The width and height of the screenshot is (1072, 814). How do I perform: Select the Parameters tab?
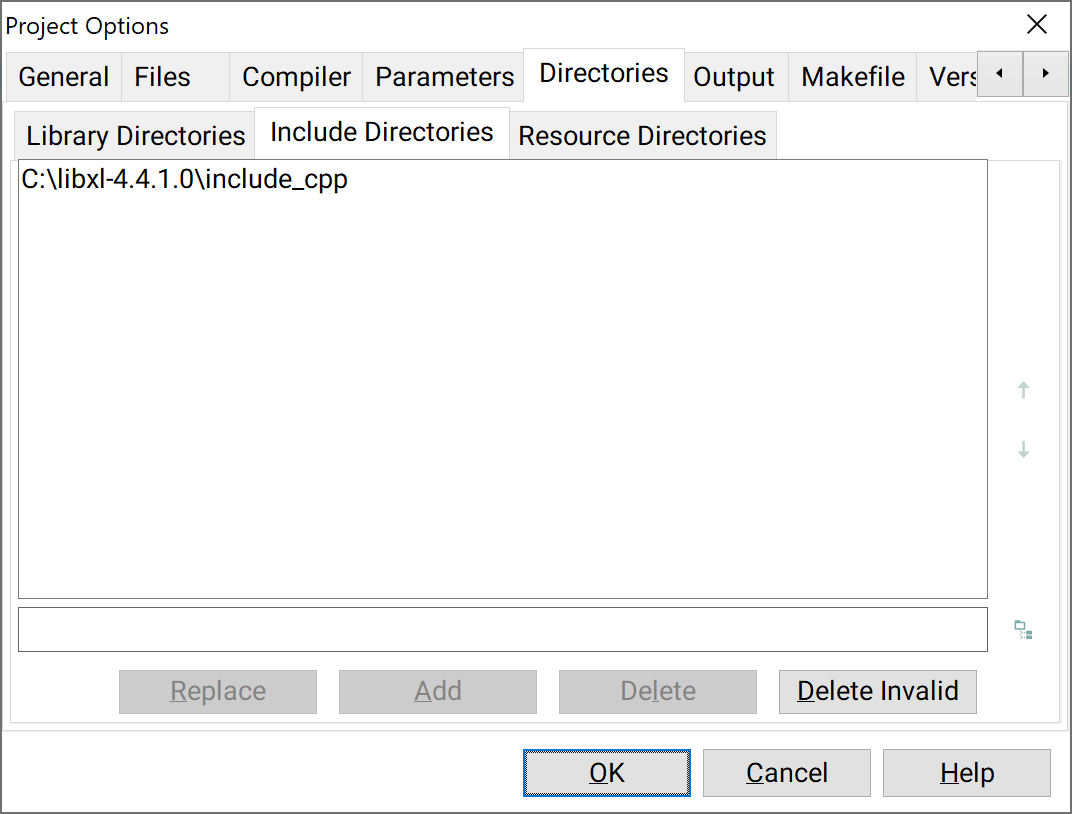click(444, 77)
